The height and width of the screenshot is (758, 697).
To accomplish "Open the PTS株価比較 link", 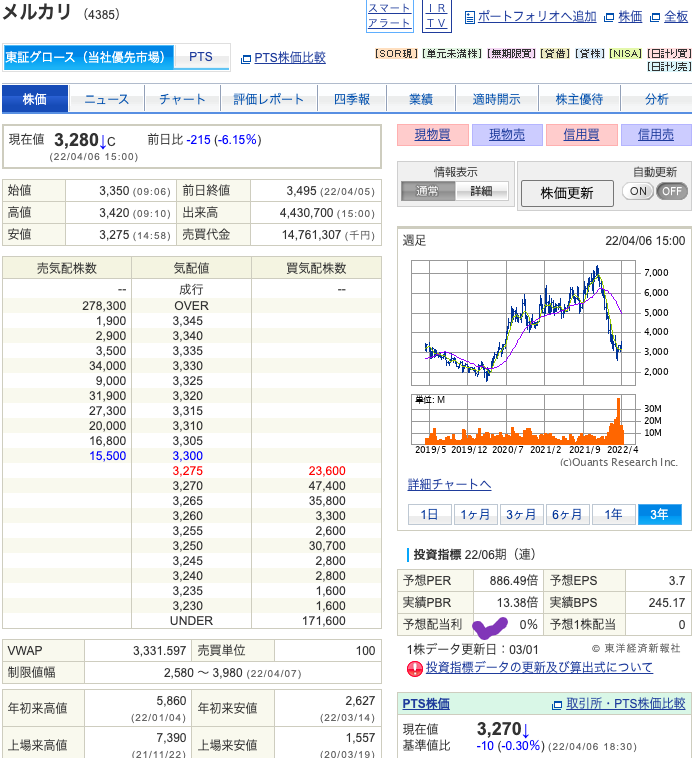I will [290, 58].
